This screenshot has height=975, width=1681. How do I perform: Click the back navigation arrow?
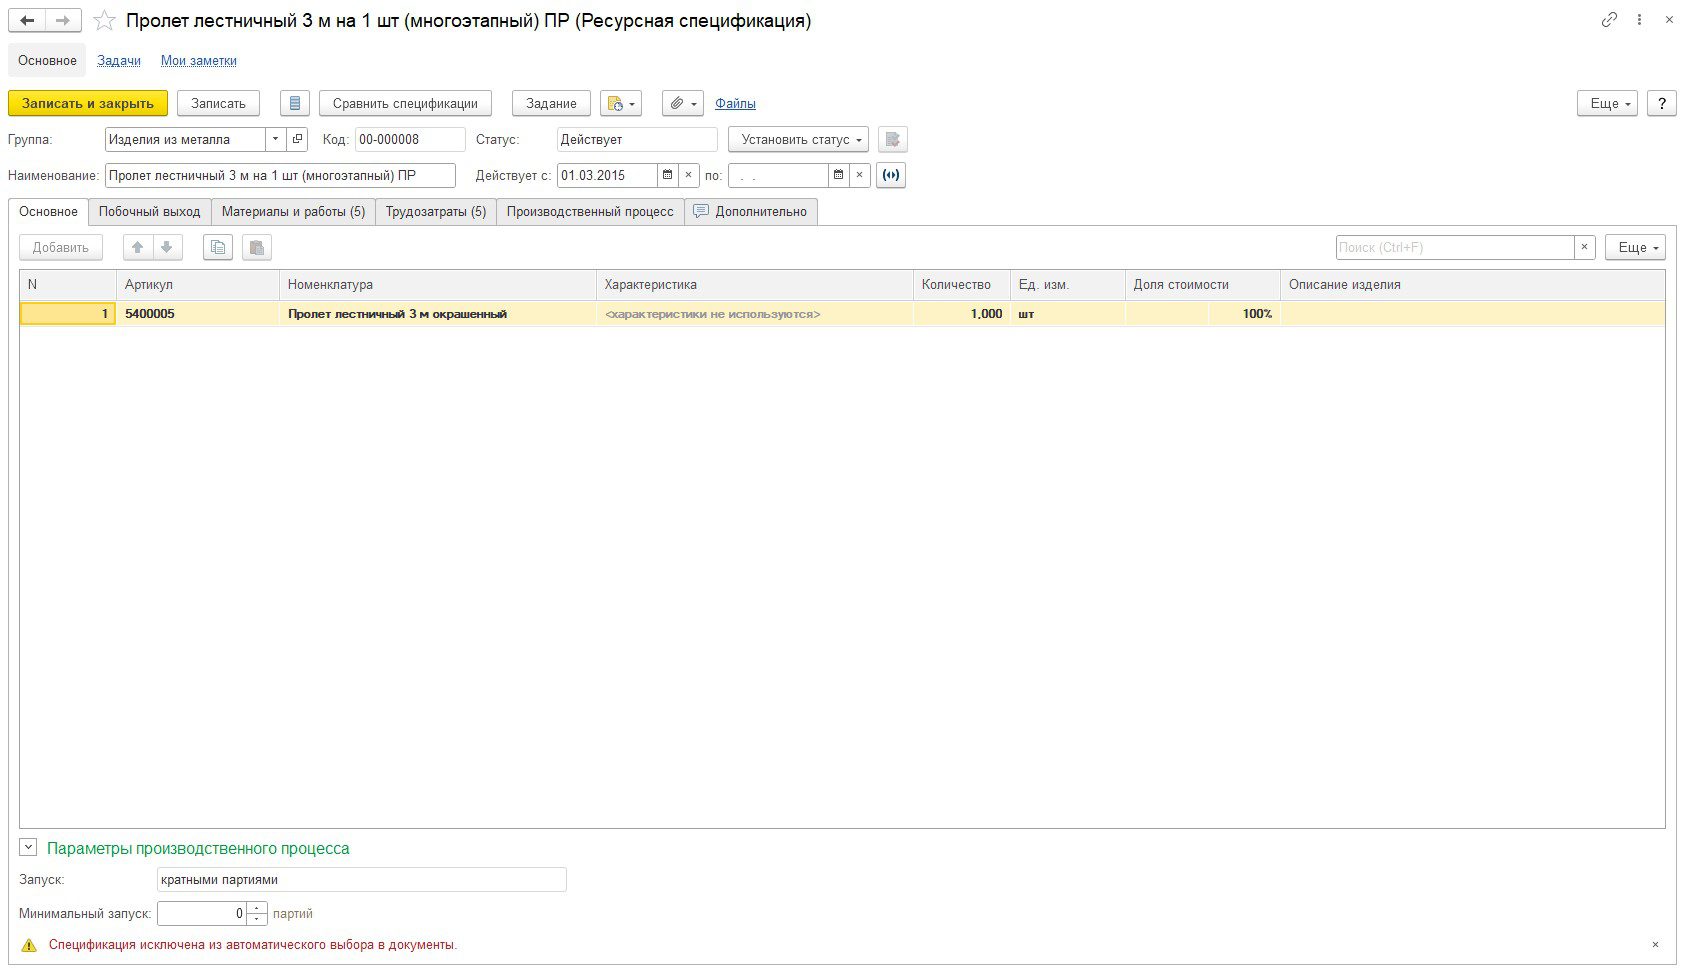(x=27, y=20)
